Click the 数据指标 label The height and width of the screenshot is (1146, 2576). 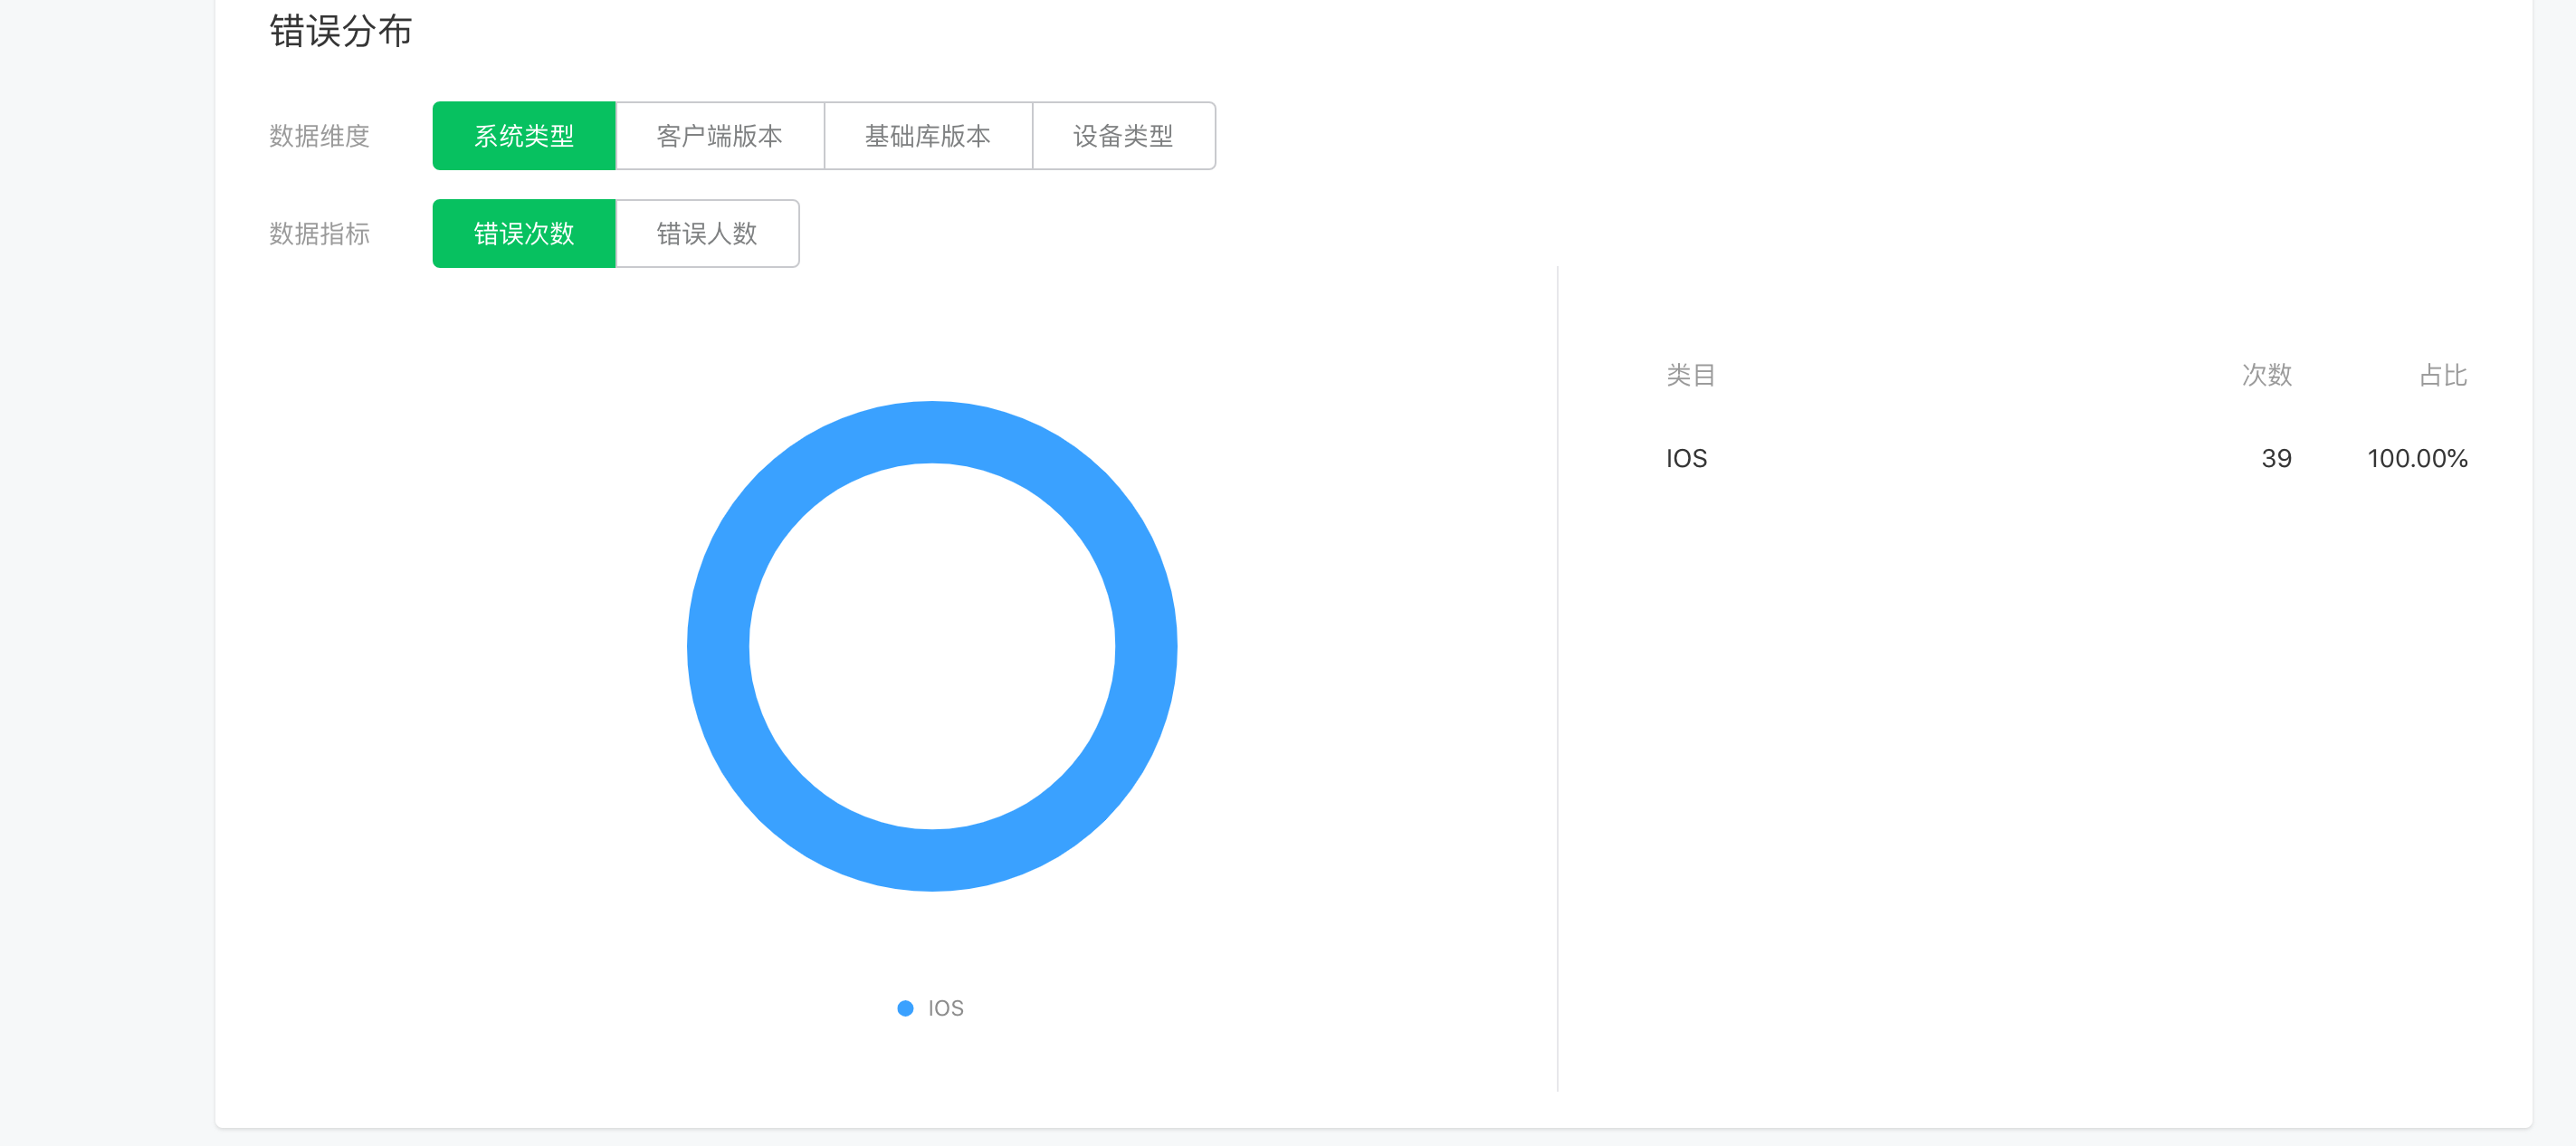(319, 233)
